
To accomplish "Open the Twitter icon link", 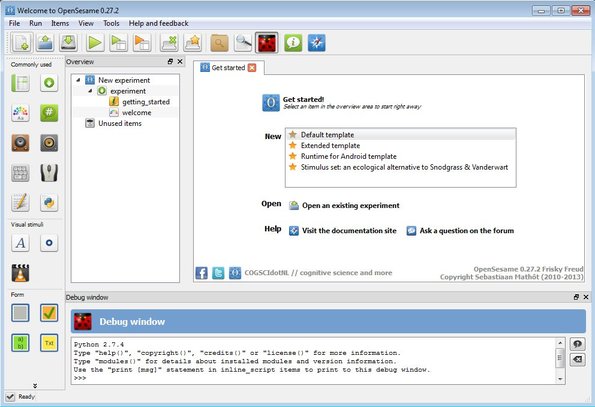I will tap(218, 273).
